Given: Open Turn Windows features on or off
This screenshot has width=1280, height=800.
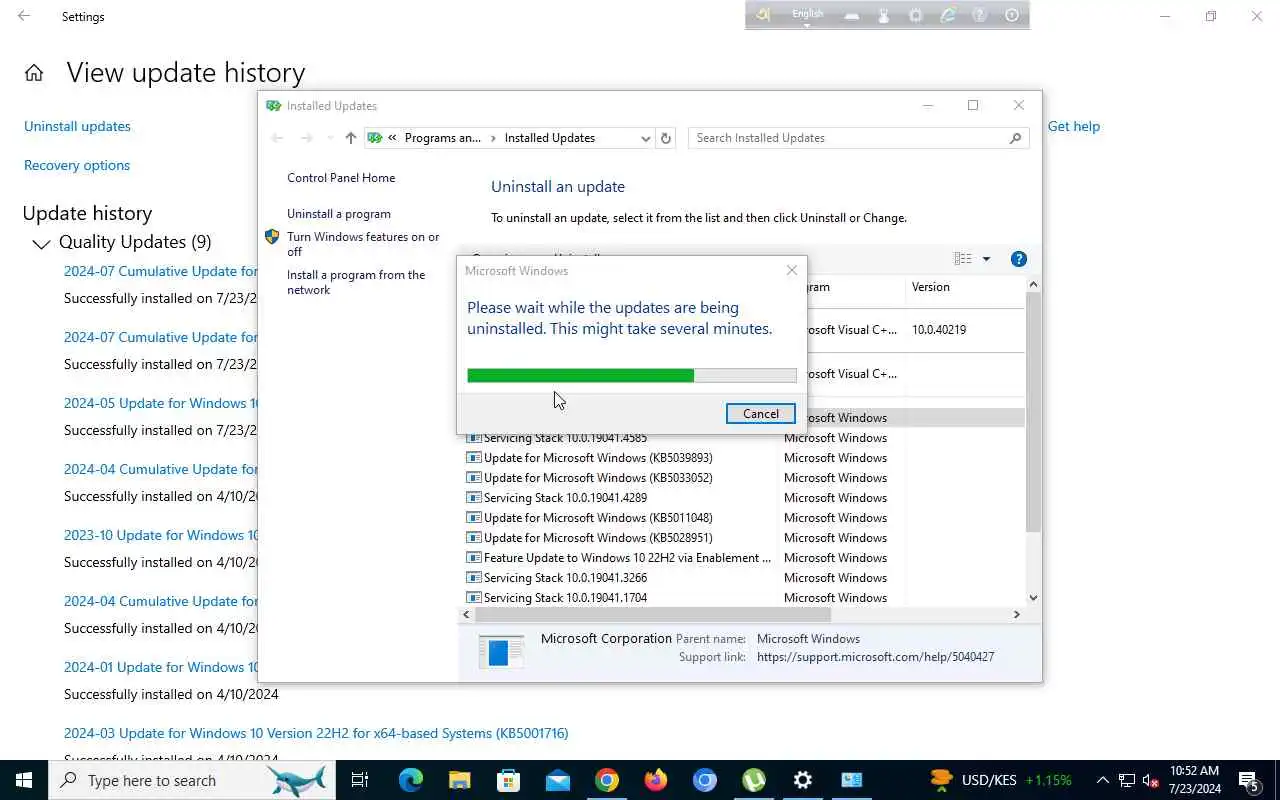Looking at the screenshot, I should (363, 244).
